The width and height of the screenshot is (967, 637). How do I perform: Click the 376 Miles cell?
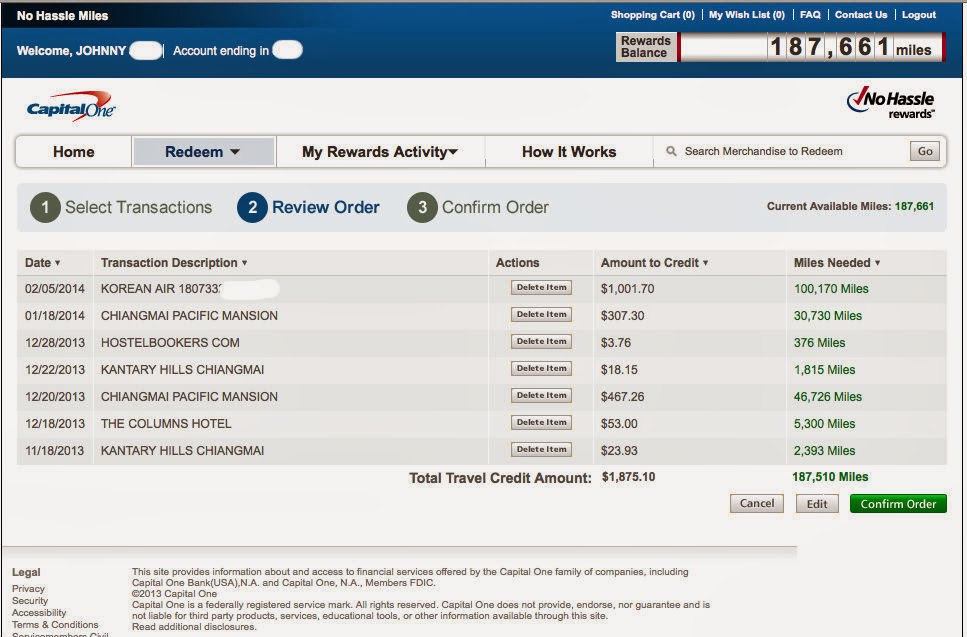coord(819,343)
